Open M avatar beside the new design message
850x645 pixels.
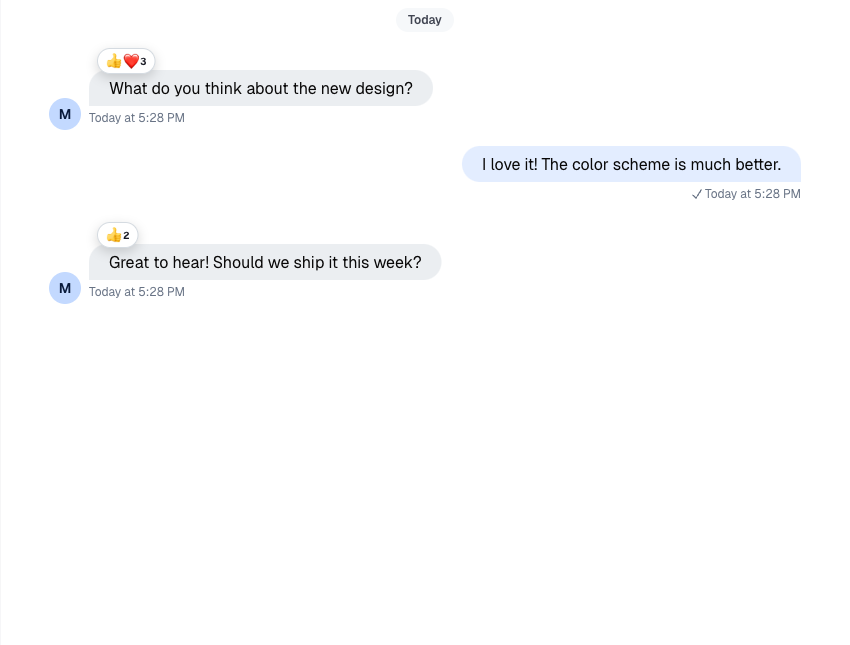pyautogui.click(x=65, y=114)
